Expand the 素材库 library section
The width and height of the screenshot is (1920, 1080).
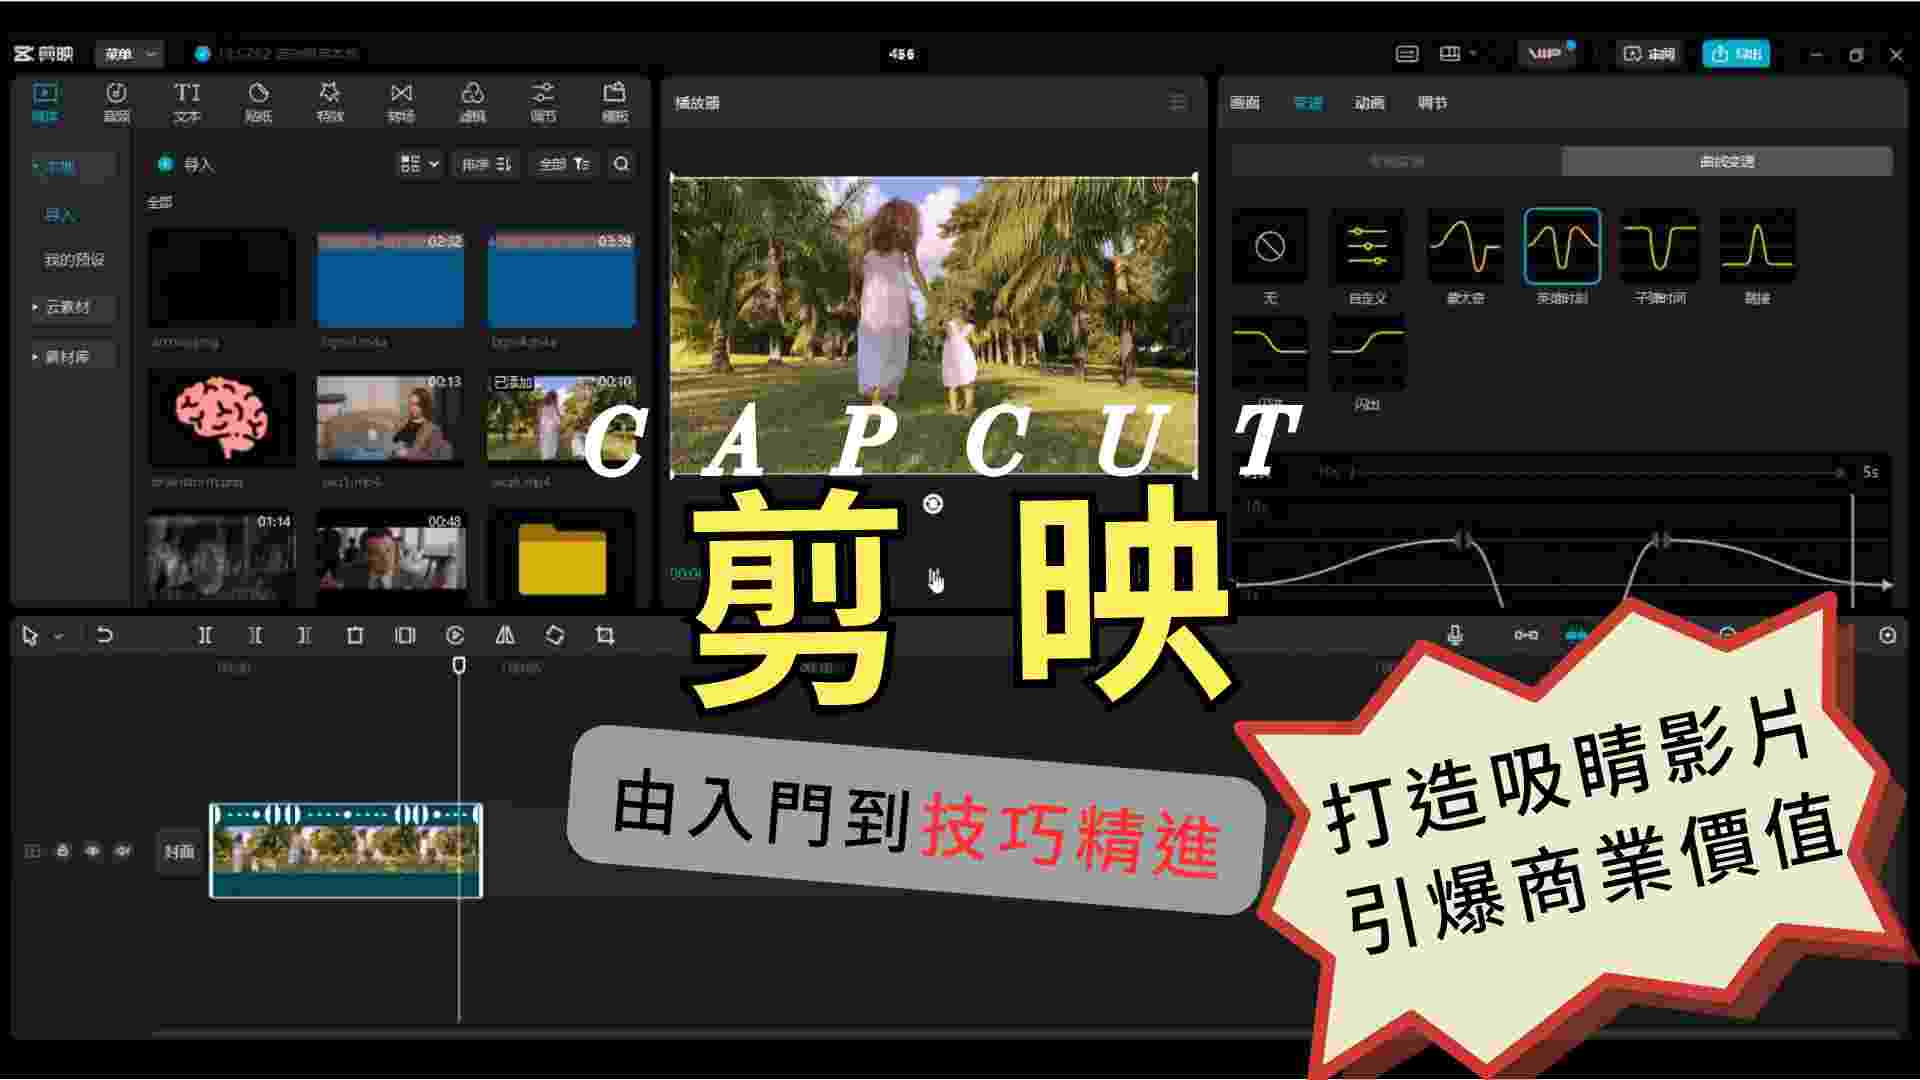pyautogui.click(x=72, y=356)
